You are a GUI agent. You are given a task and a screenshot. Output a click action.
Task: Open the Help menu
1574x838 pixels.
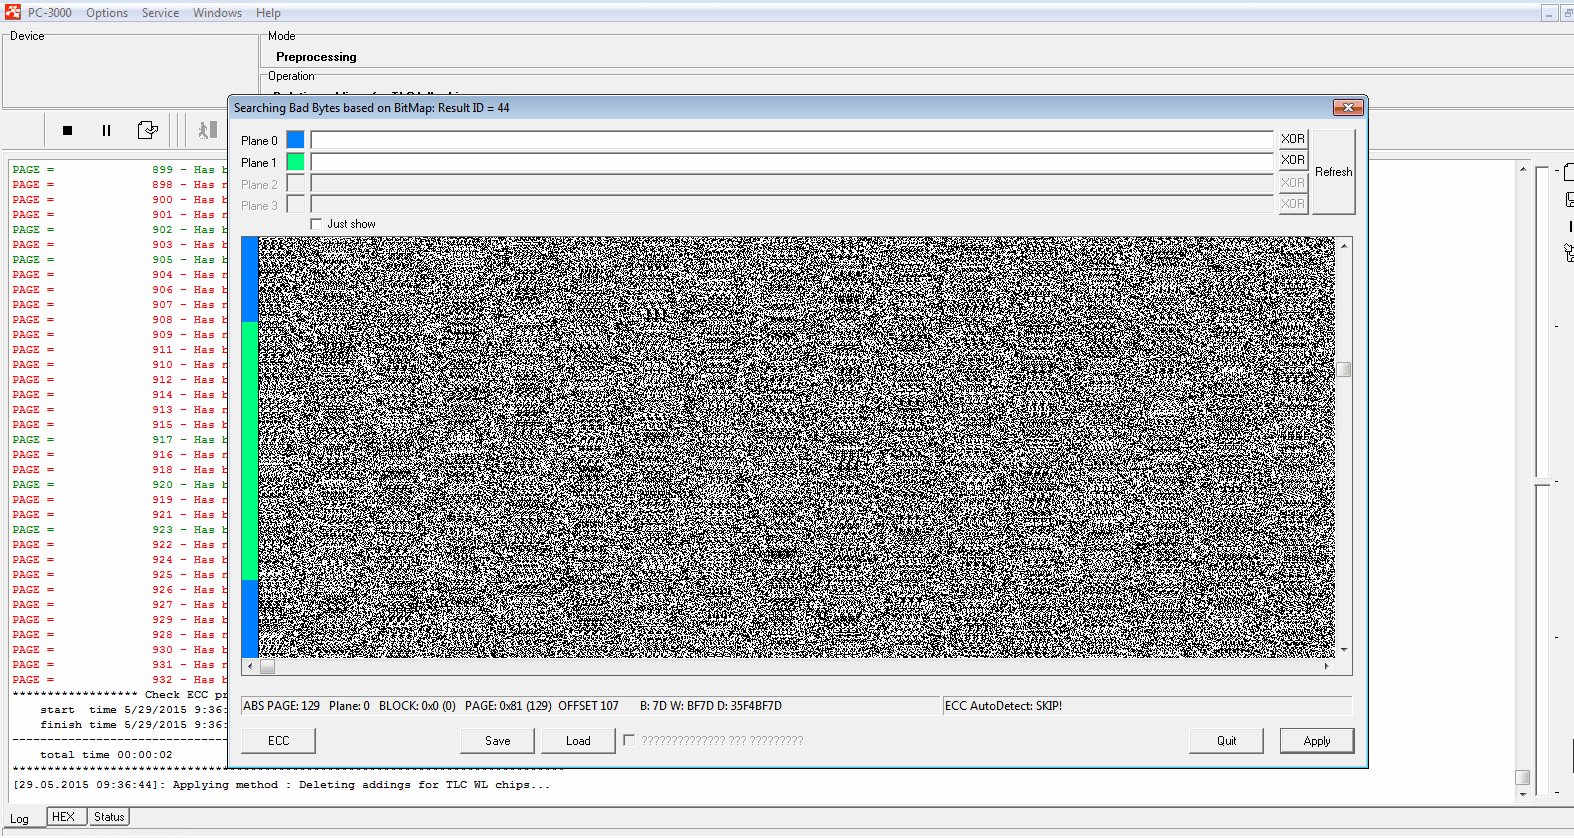(268, 13)
